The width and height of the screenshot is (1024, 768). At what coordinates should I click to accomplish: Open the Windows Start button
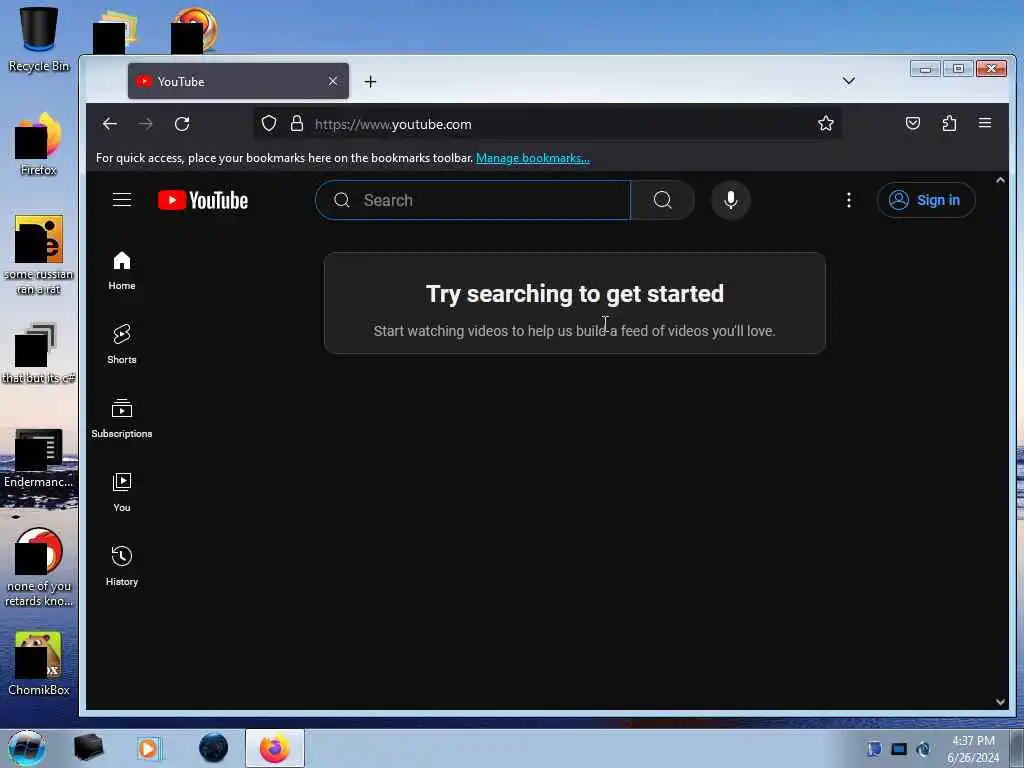[x=27, y=748]
